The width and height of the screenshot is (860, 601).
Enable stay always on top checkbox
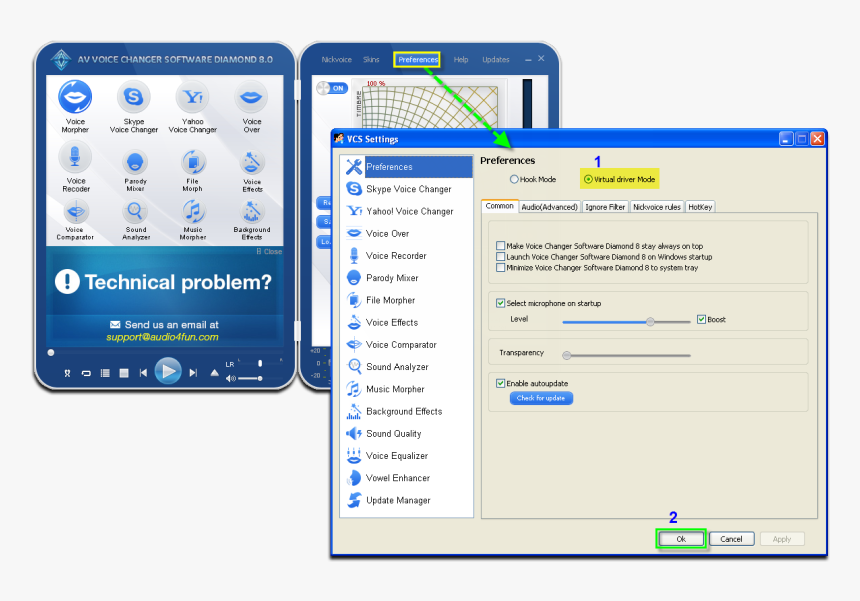pos(500,246)
